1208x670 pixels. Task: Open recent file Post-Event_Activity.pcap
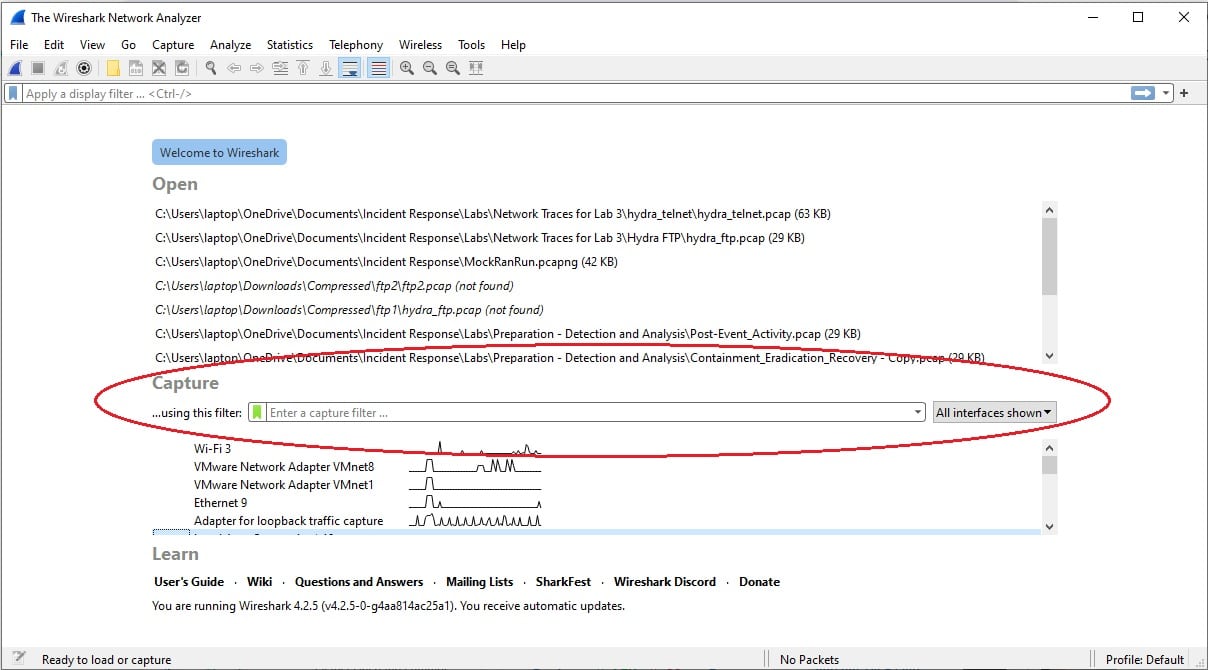pos(508,334)
